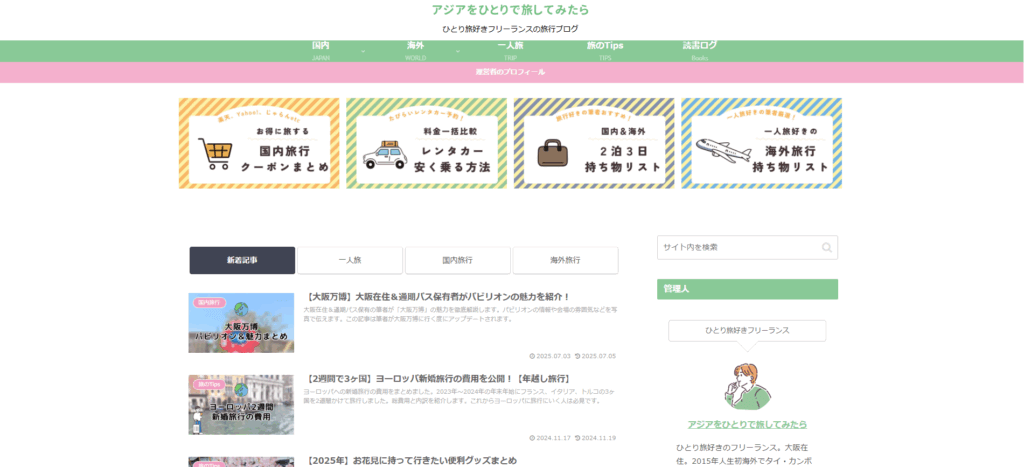The image size is (1024, 467).
Task: Open the shopping cart coupon banner
Action: (259, 143)
